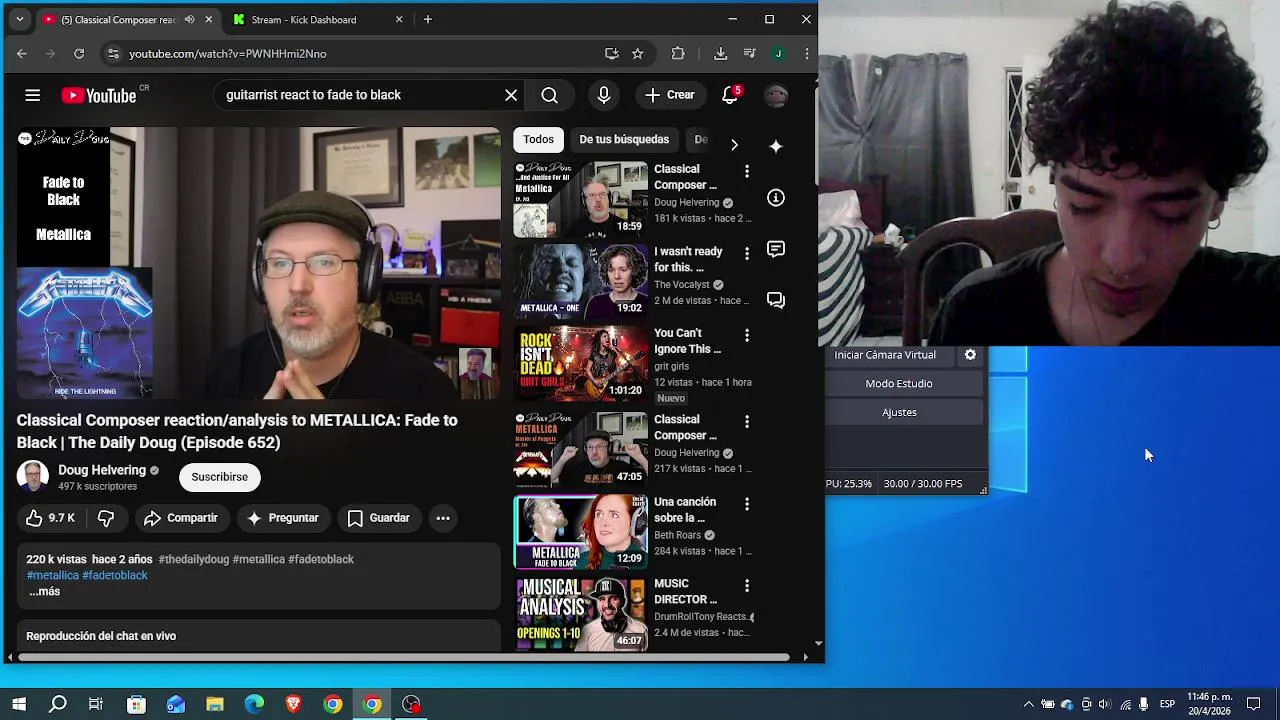
Task: Play The Vocalyst Metallica One thumbnail
Action: pos(580,280)
